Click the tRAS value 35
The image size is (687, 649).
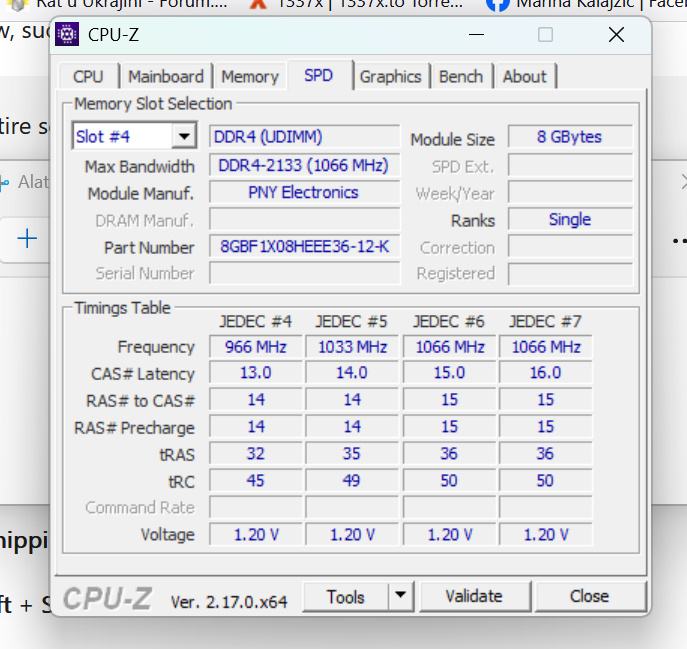coord(352,454)
